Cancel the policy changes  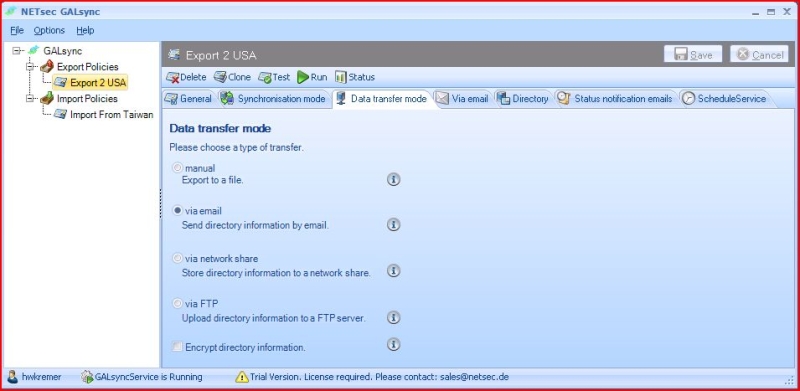pyautogui.click(x=760, y=54)
